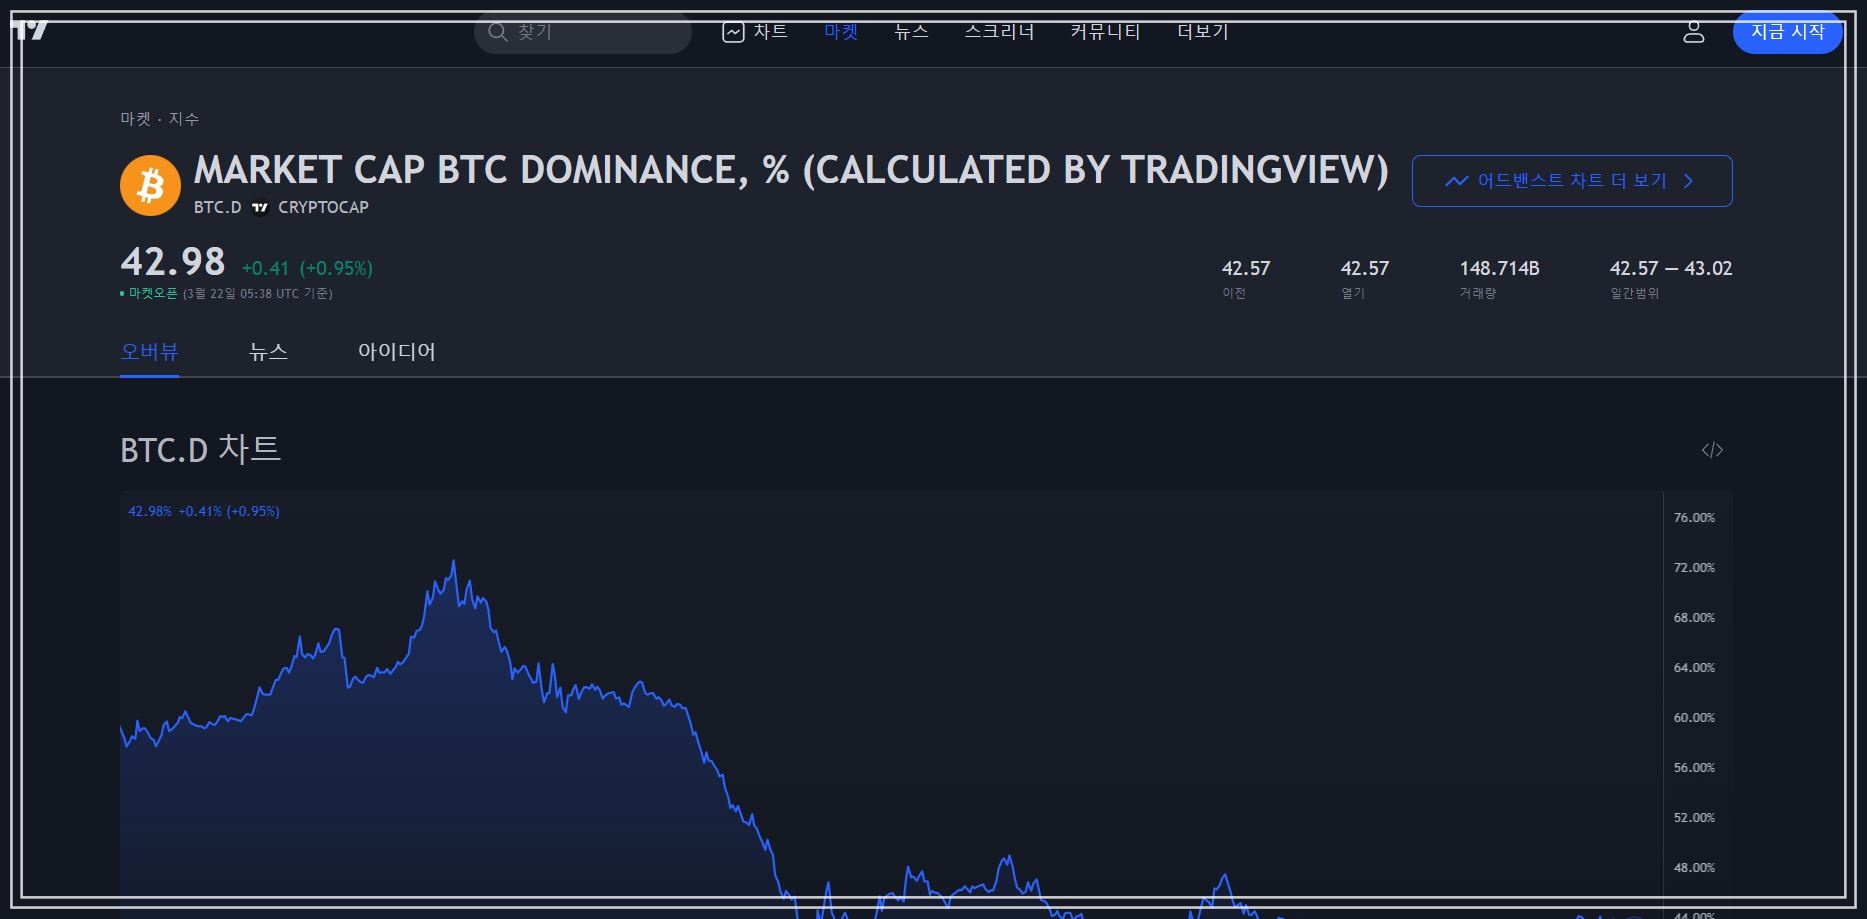The height and width of the screenshot is (919, 1867).
Task: Click the TradingView logo
Action: (31, 30)
